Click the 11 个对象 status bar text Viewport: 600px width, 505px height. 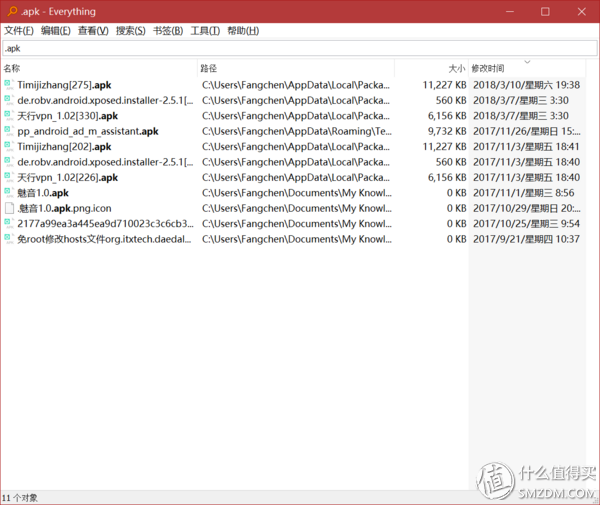pos(20,498)
